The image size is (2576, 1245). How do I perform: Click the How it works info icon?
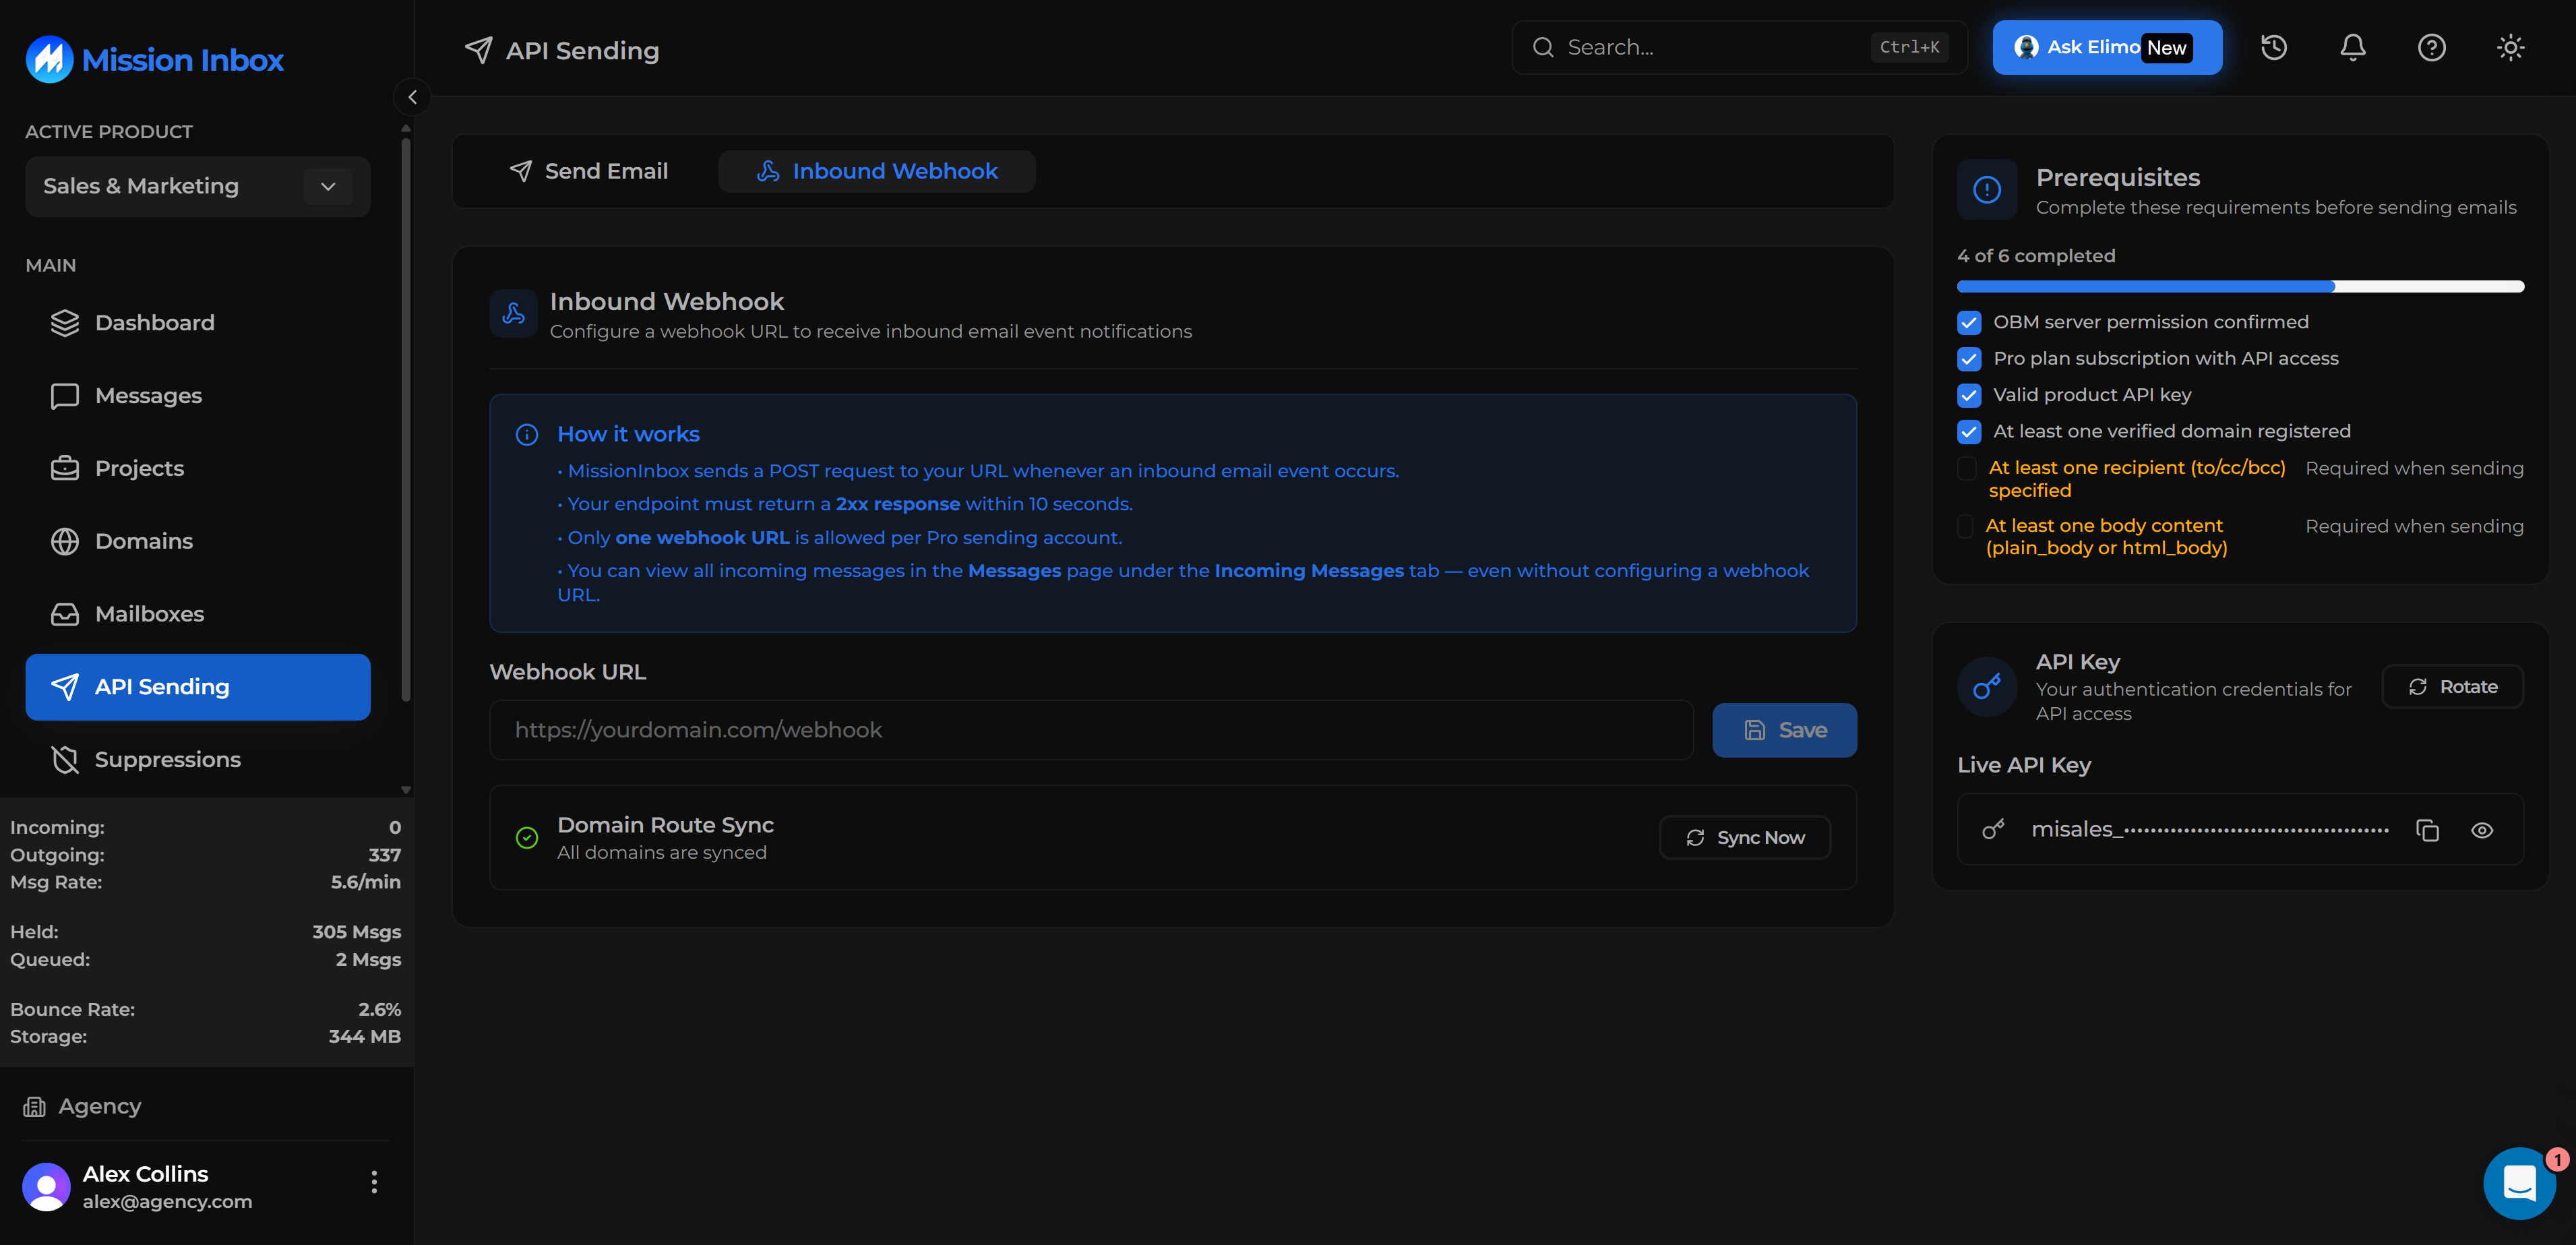(527, 435)
